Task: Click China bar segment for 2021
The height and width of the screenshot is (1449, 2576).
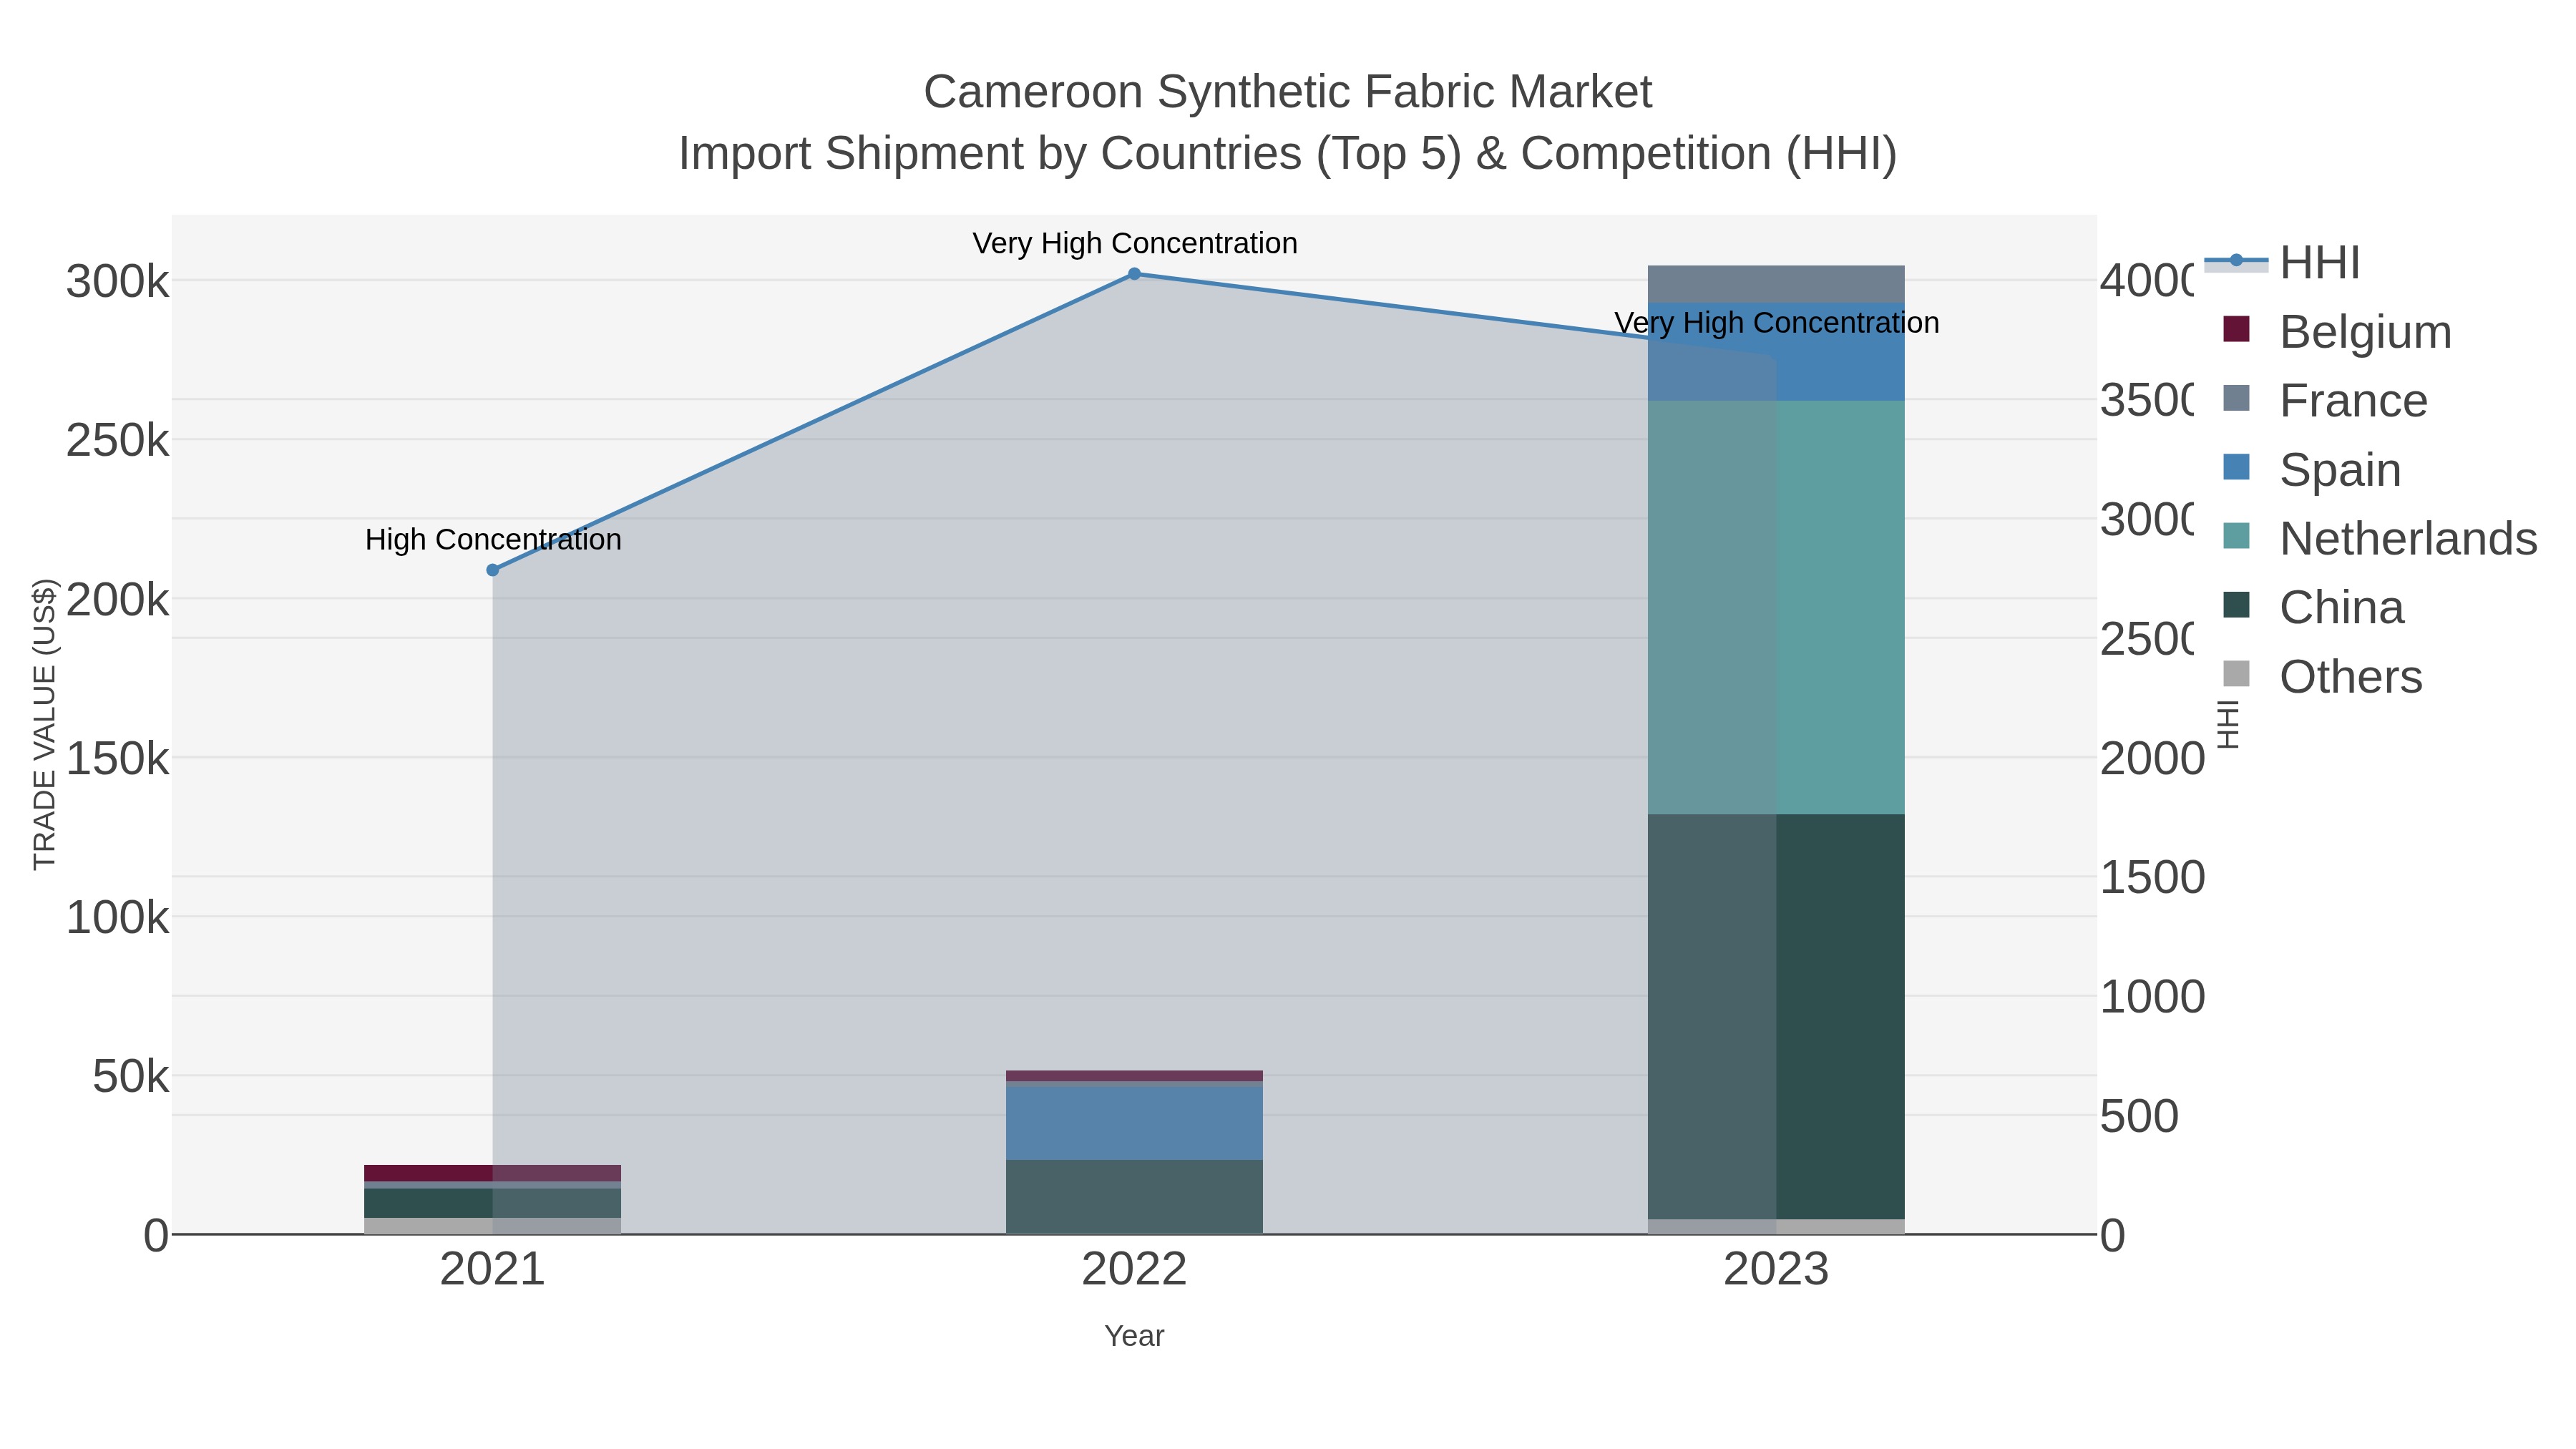Action: [x=492, y=1203]
